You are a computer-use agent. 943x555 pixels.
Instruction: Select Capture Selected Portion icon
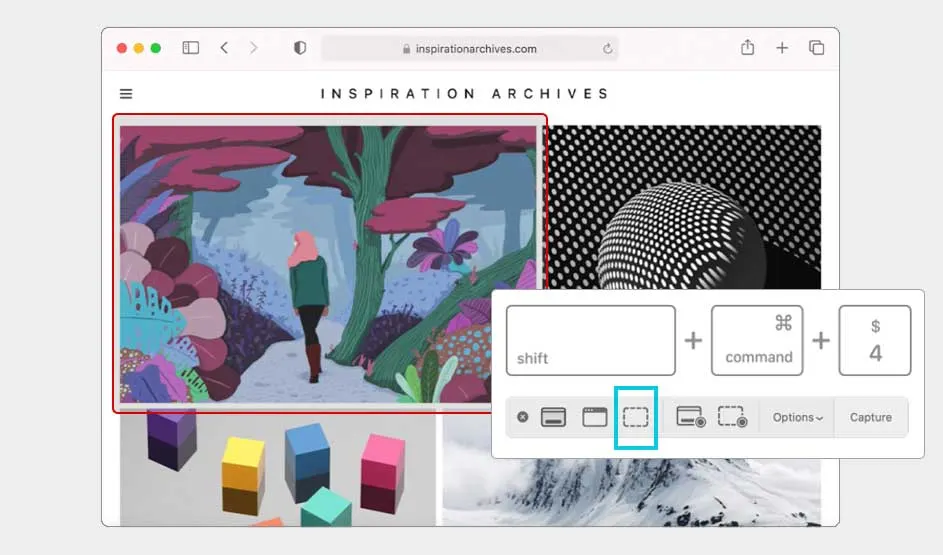coord(636,417)
